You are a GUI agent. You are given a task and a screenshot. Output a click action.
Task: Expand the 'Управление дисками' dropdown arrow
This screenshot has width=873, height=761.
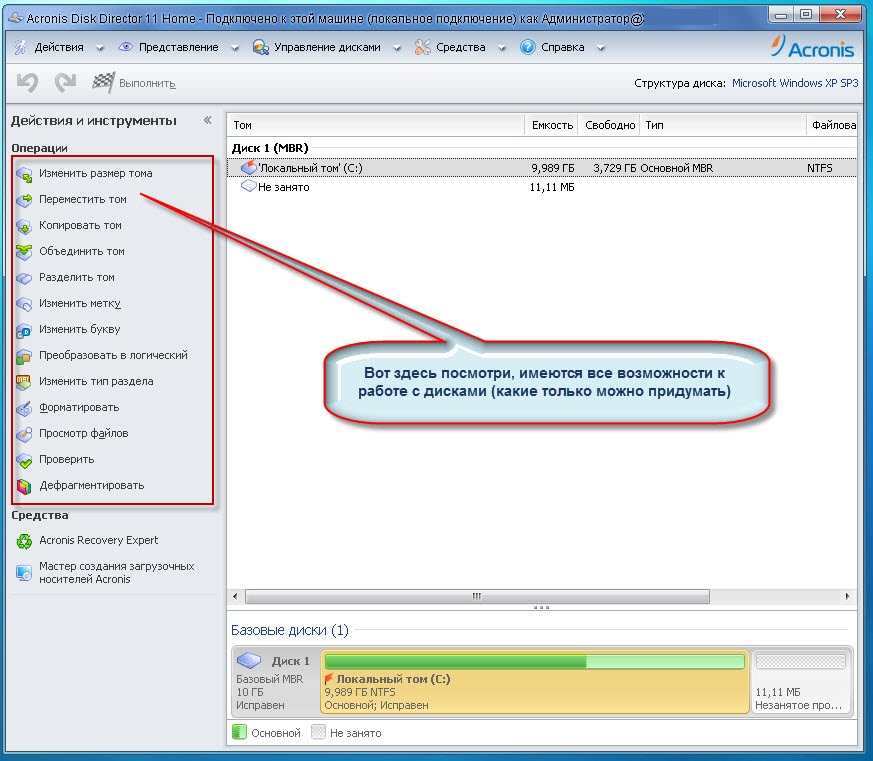point(396,48)
